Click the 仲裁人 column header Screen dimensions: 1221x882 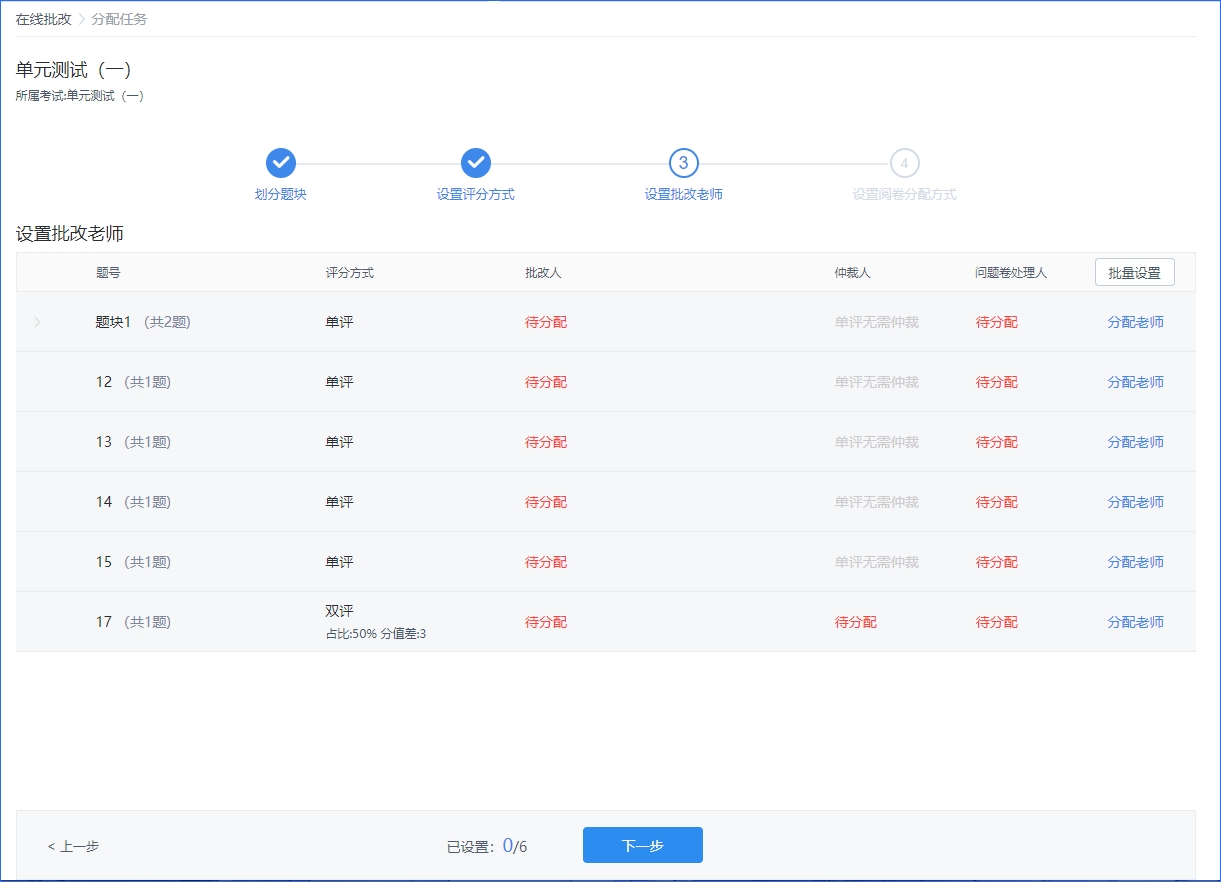[x=853, y=273]
